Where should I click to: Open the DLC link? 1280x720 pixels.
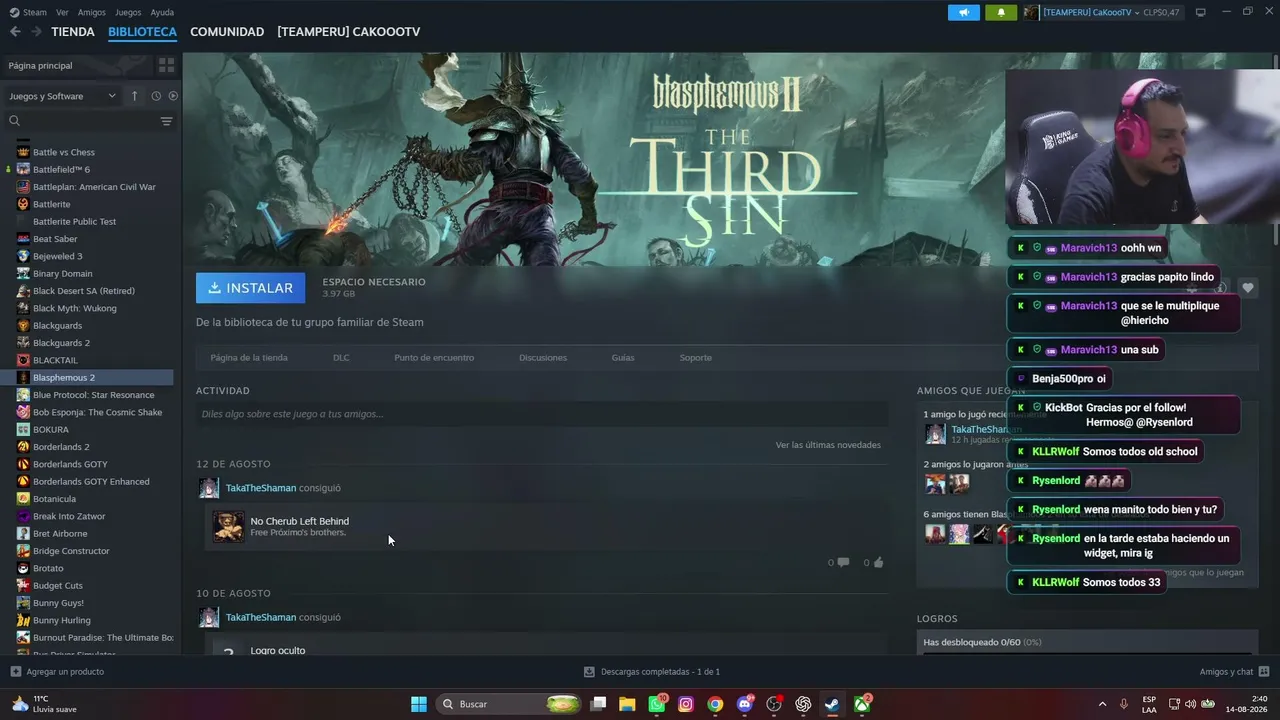[x=341, y=357]
